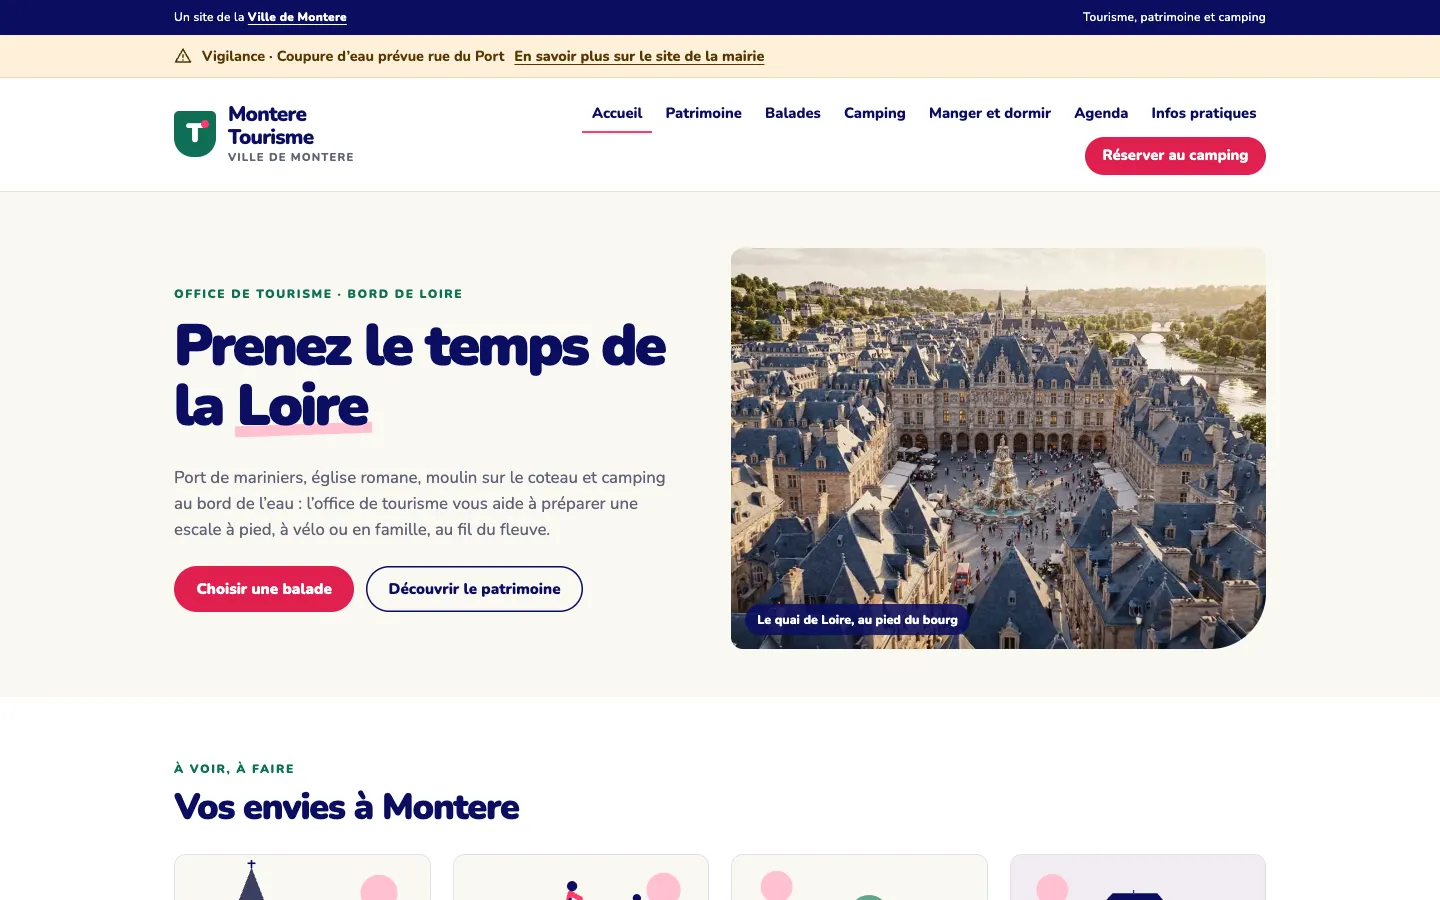Open the Ville de Montere link
The width and height of the screenshot is (1440, 900).
(x=297, y=17)
